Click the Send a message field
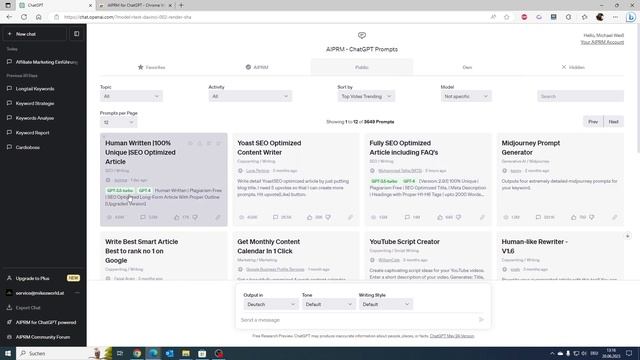640x360 pixels. (357, 320)
